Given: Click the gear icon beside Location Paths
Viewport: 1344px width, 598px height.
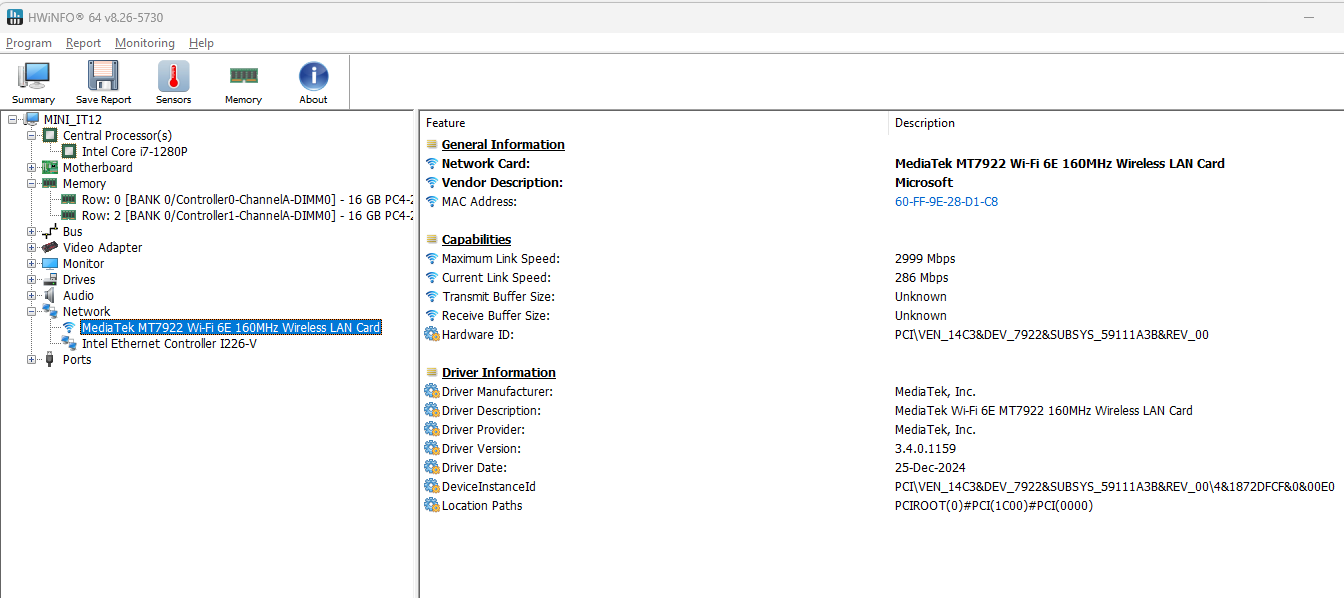Looking at the screenshot, I should click(432, 506).
